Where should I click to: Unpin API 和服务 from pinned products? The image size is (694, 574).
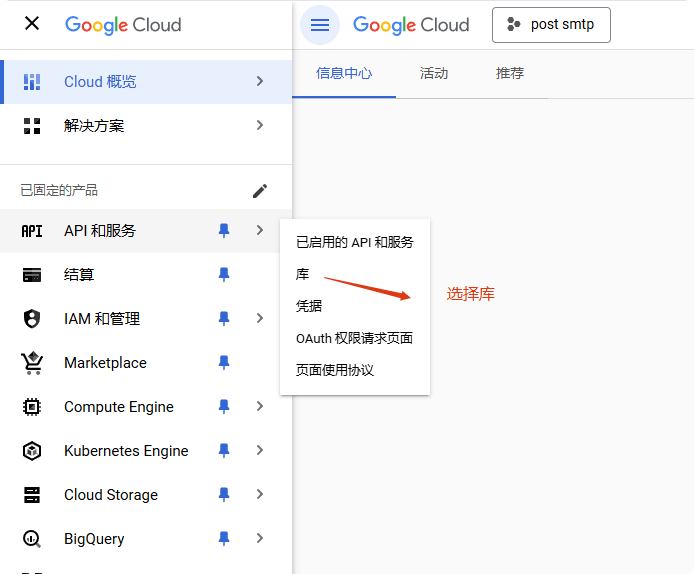(x=224, y=231)
